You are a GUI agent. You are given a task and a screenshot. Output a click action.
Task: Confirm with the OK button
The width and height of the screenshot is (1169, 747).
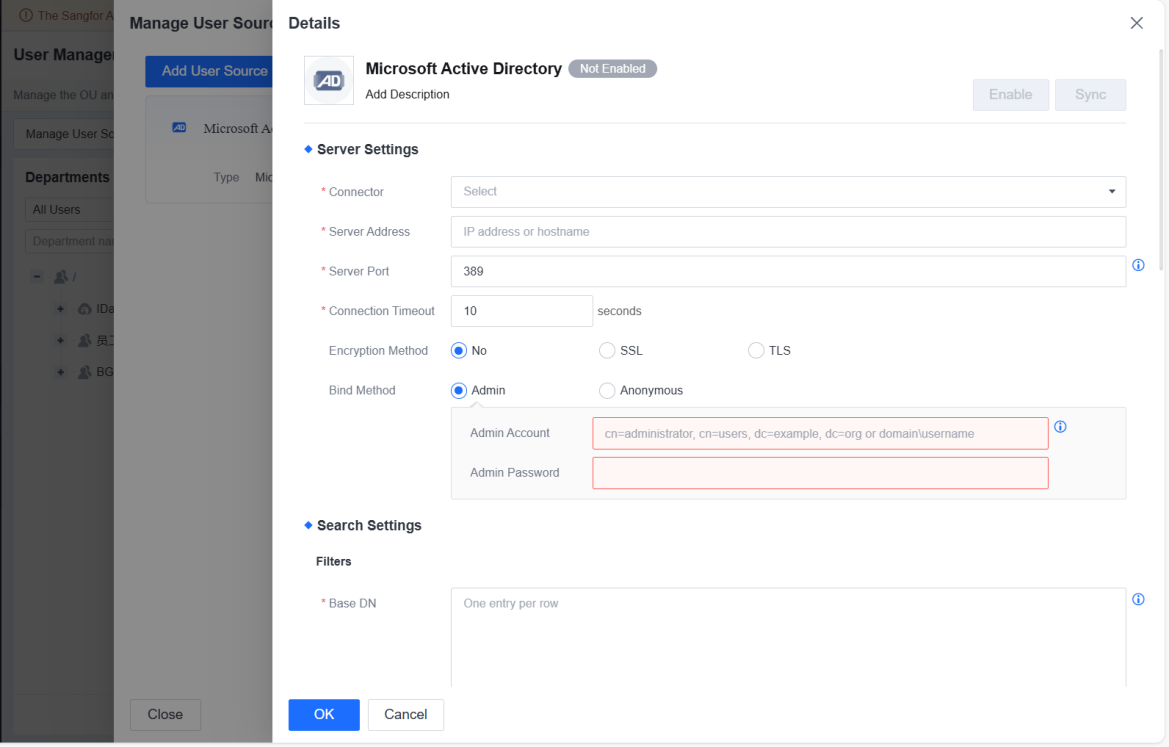(324, 714)
